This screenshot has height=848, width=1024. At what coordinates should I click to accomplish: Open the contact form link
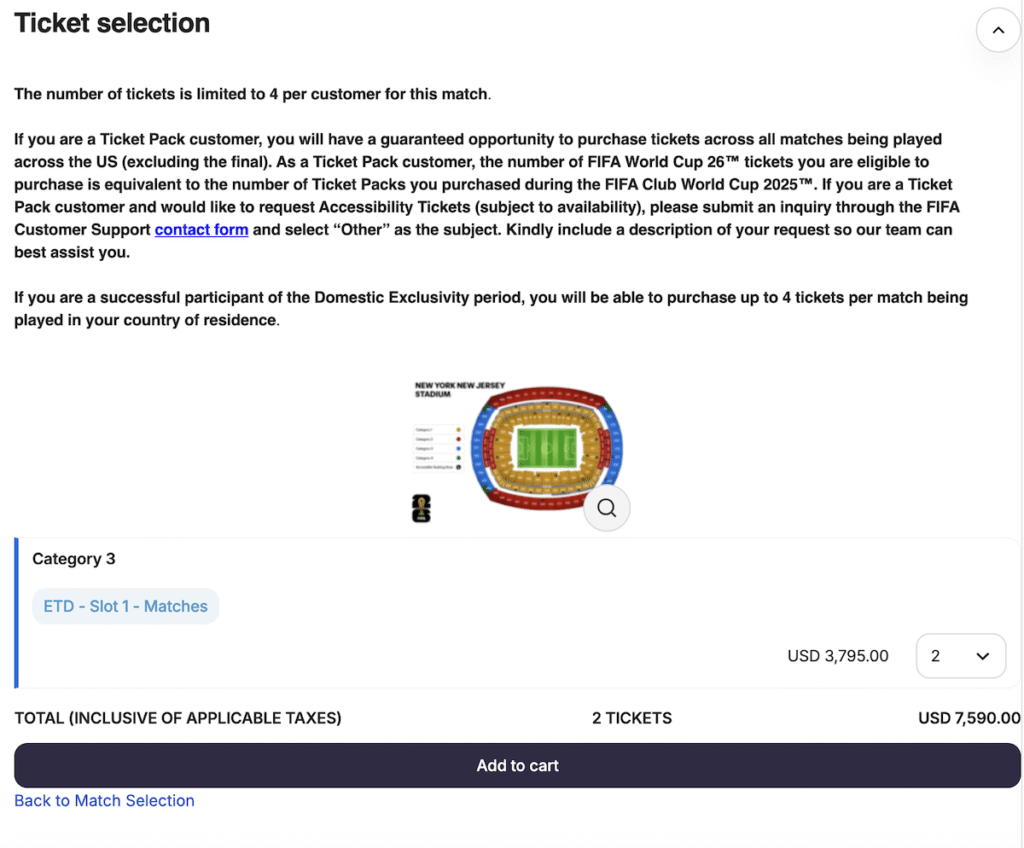(201, 230)
